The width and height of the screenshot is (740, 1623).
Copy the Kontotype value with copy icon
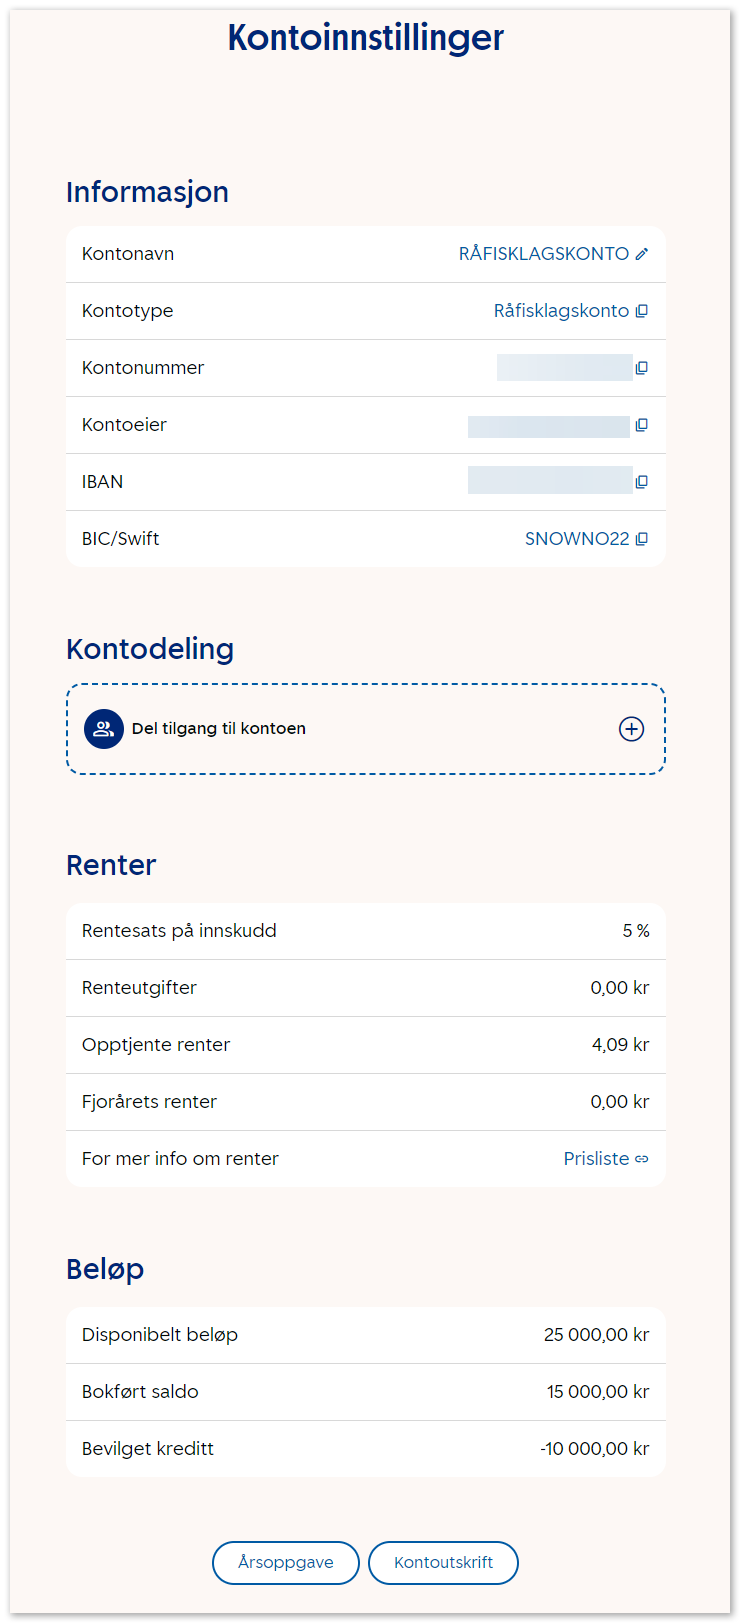click(642, 311)
